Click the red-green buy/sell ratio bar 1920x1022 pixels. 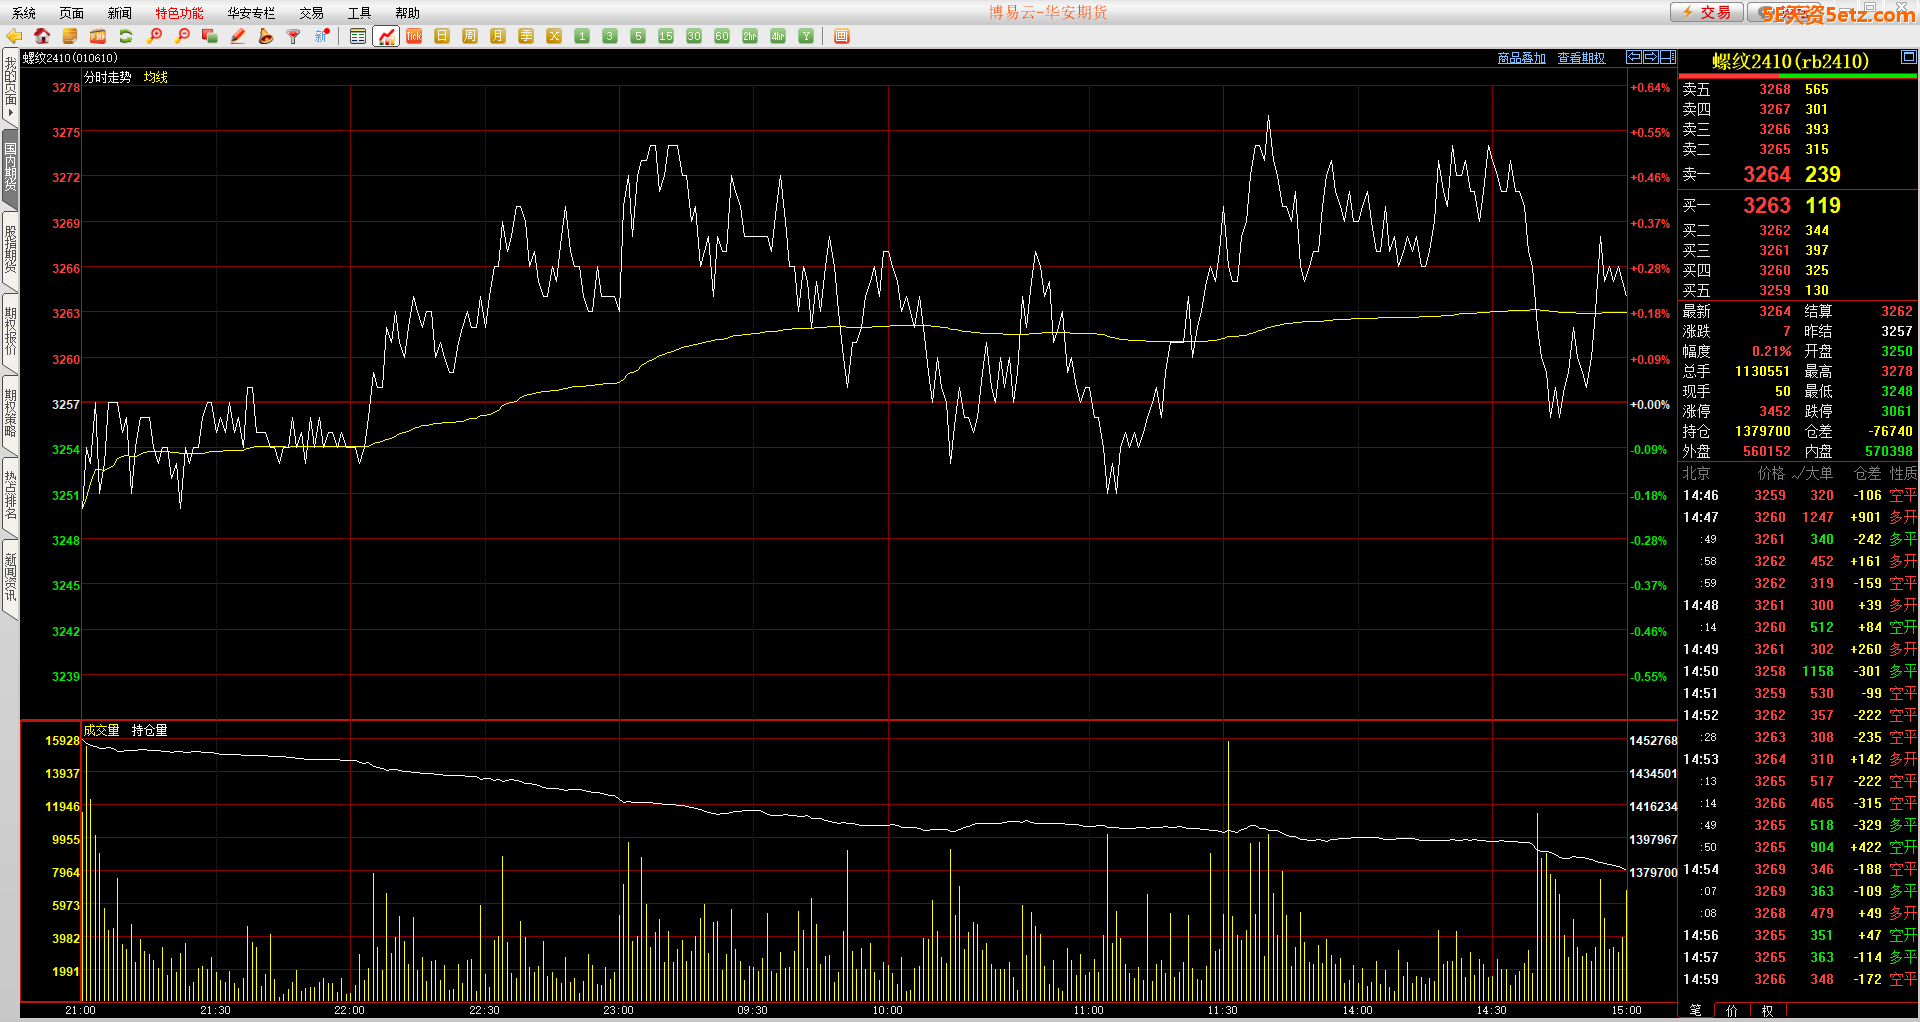click(x=1797, y=76)
